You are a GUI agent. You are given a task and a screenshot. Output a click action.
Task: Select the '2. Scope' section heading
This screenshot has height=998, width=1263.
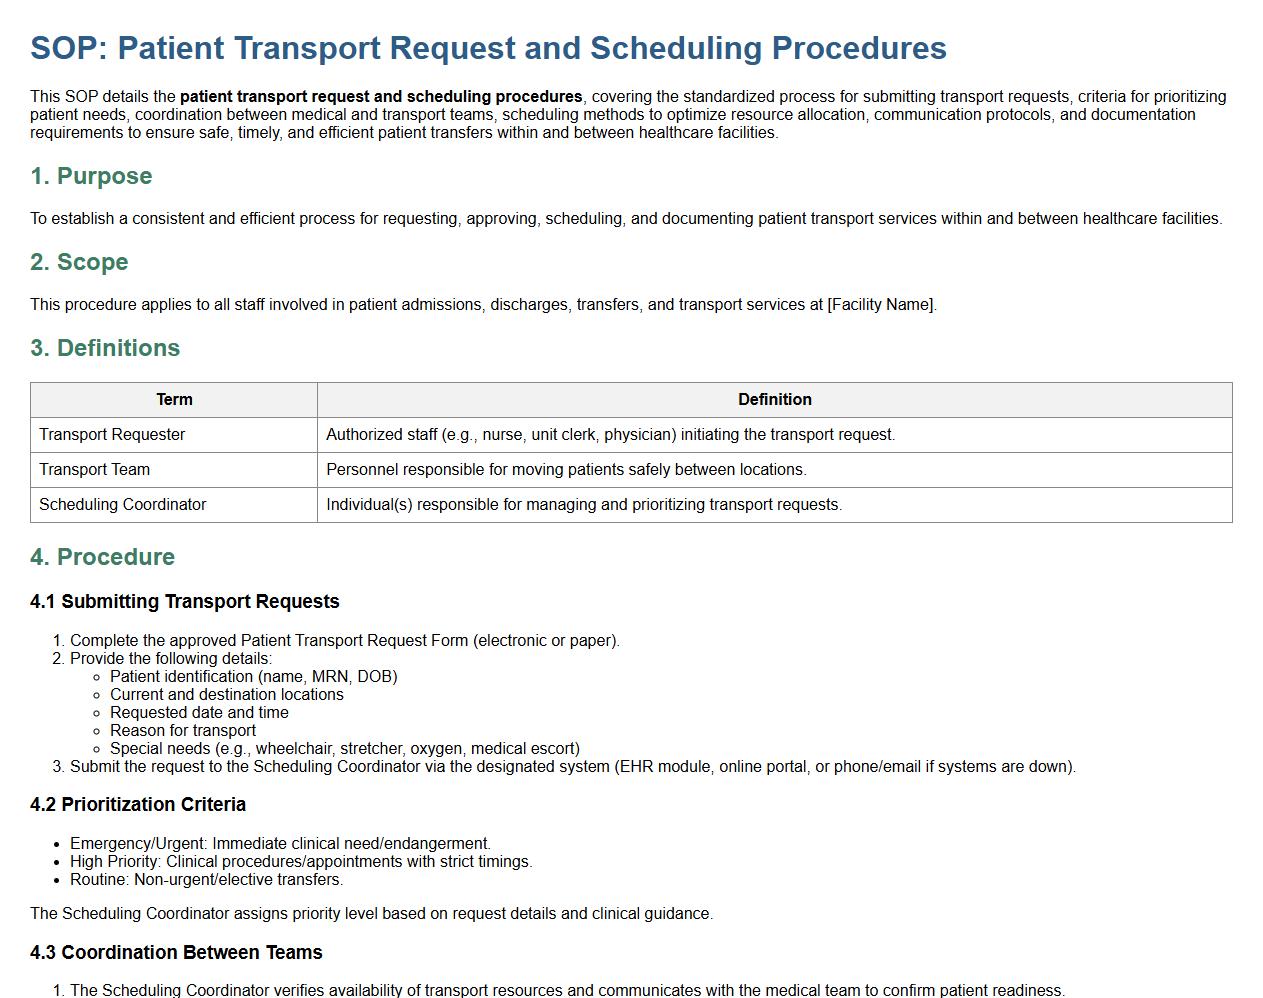click(x=79, y=262)
